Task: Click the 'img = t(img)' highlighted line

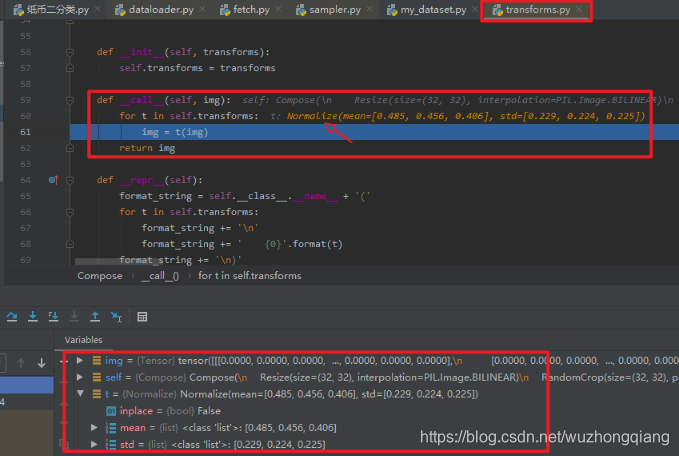Action: coord(175,132)
